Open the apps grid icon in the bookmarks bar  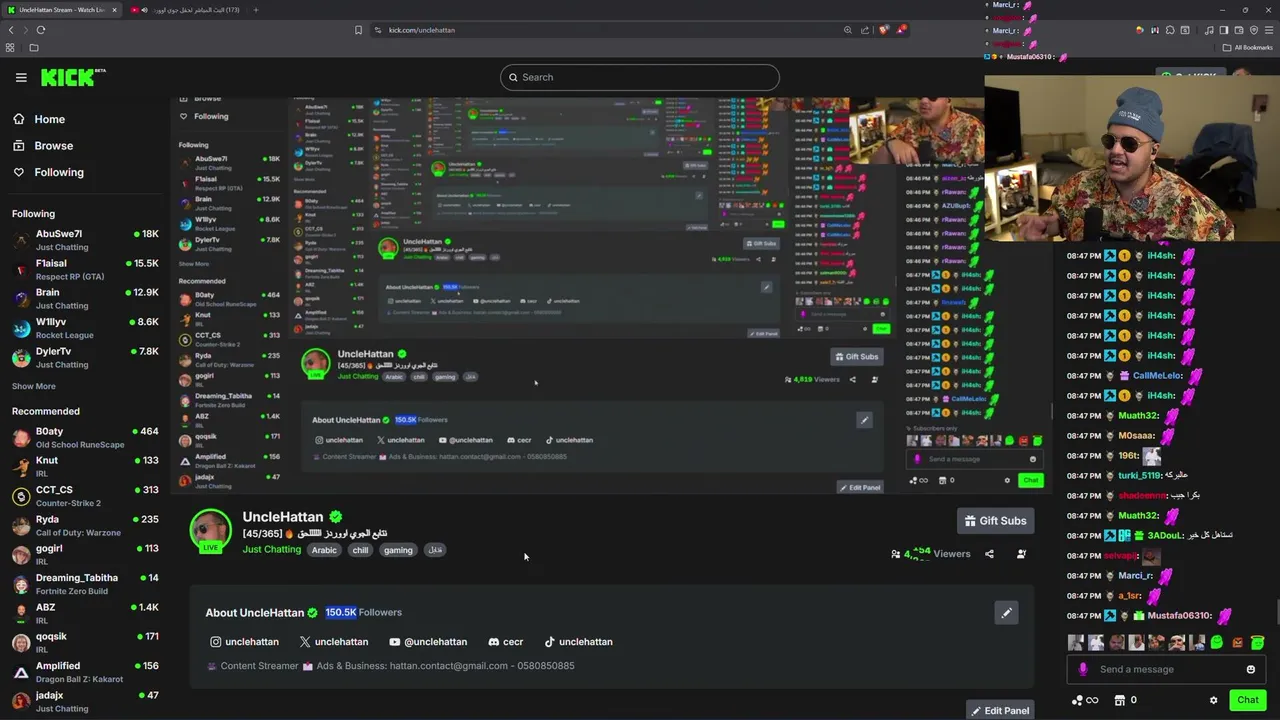click(x=10, y=48)
